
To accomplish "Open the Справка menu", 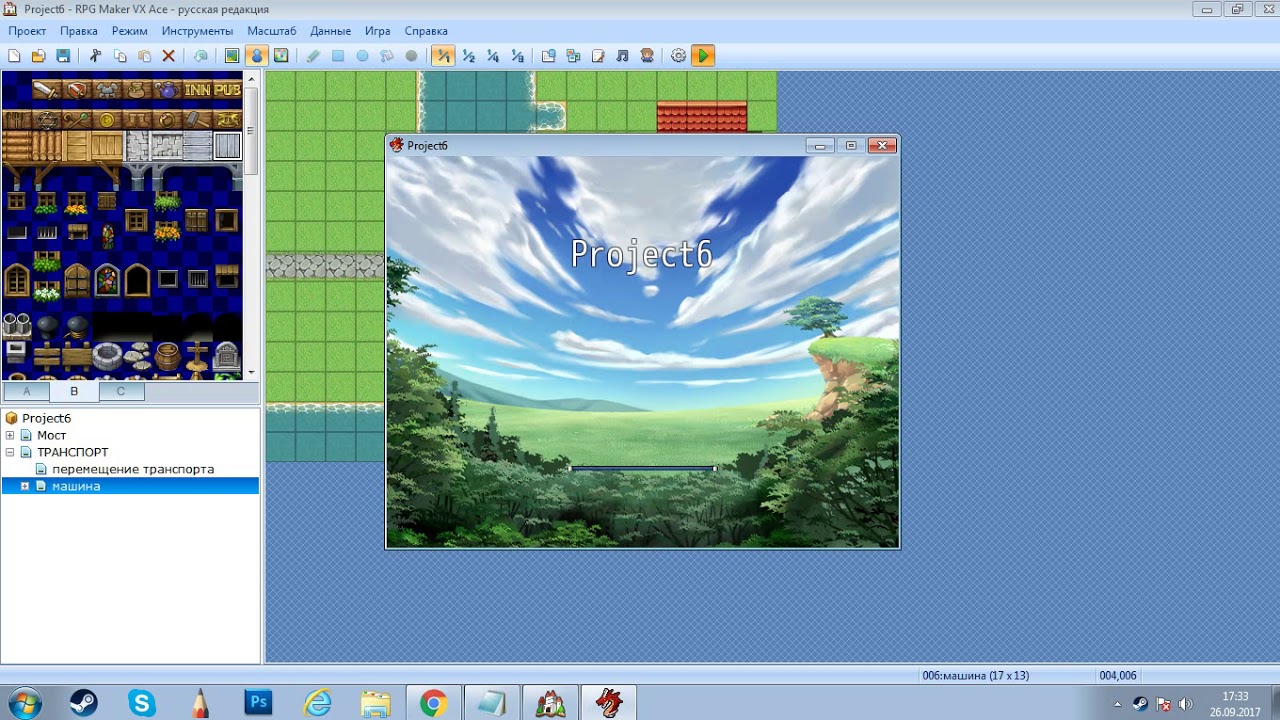I will tap(426, 31).
